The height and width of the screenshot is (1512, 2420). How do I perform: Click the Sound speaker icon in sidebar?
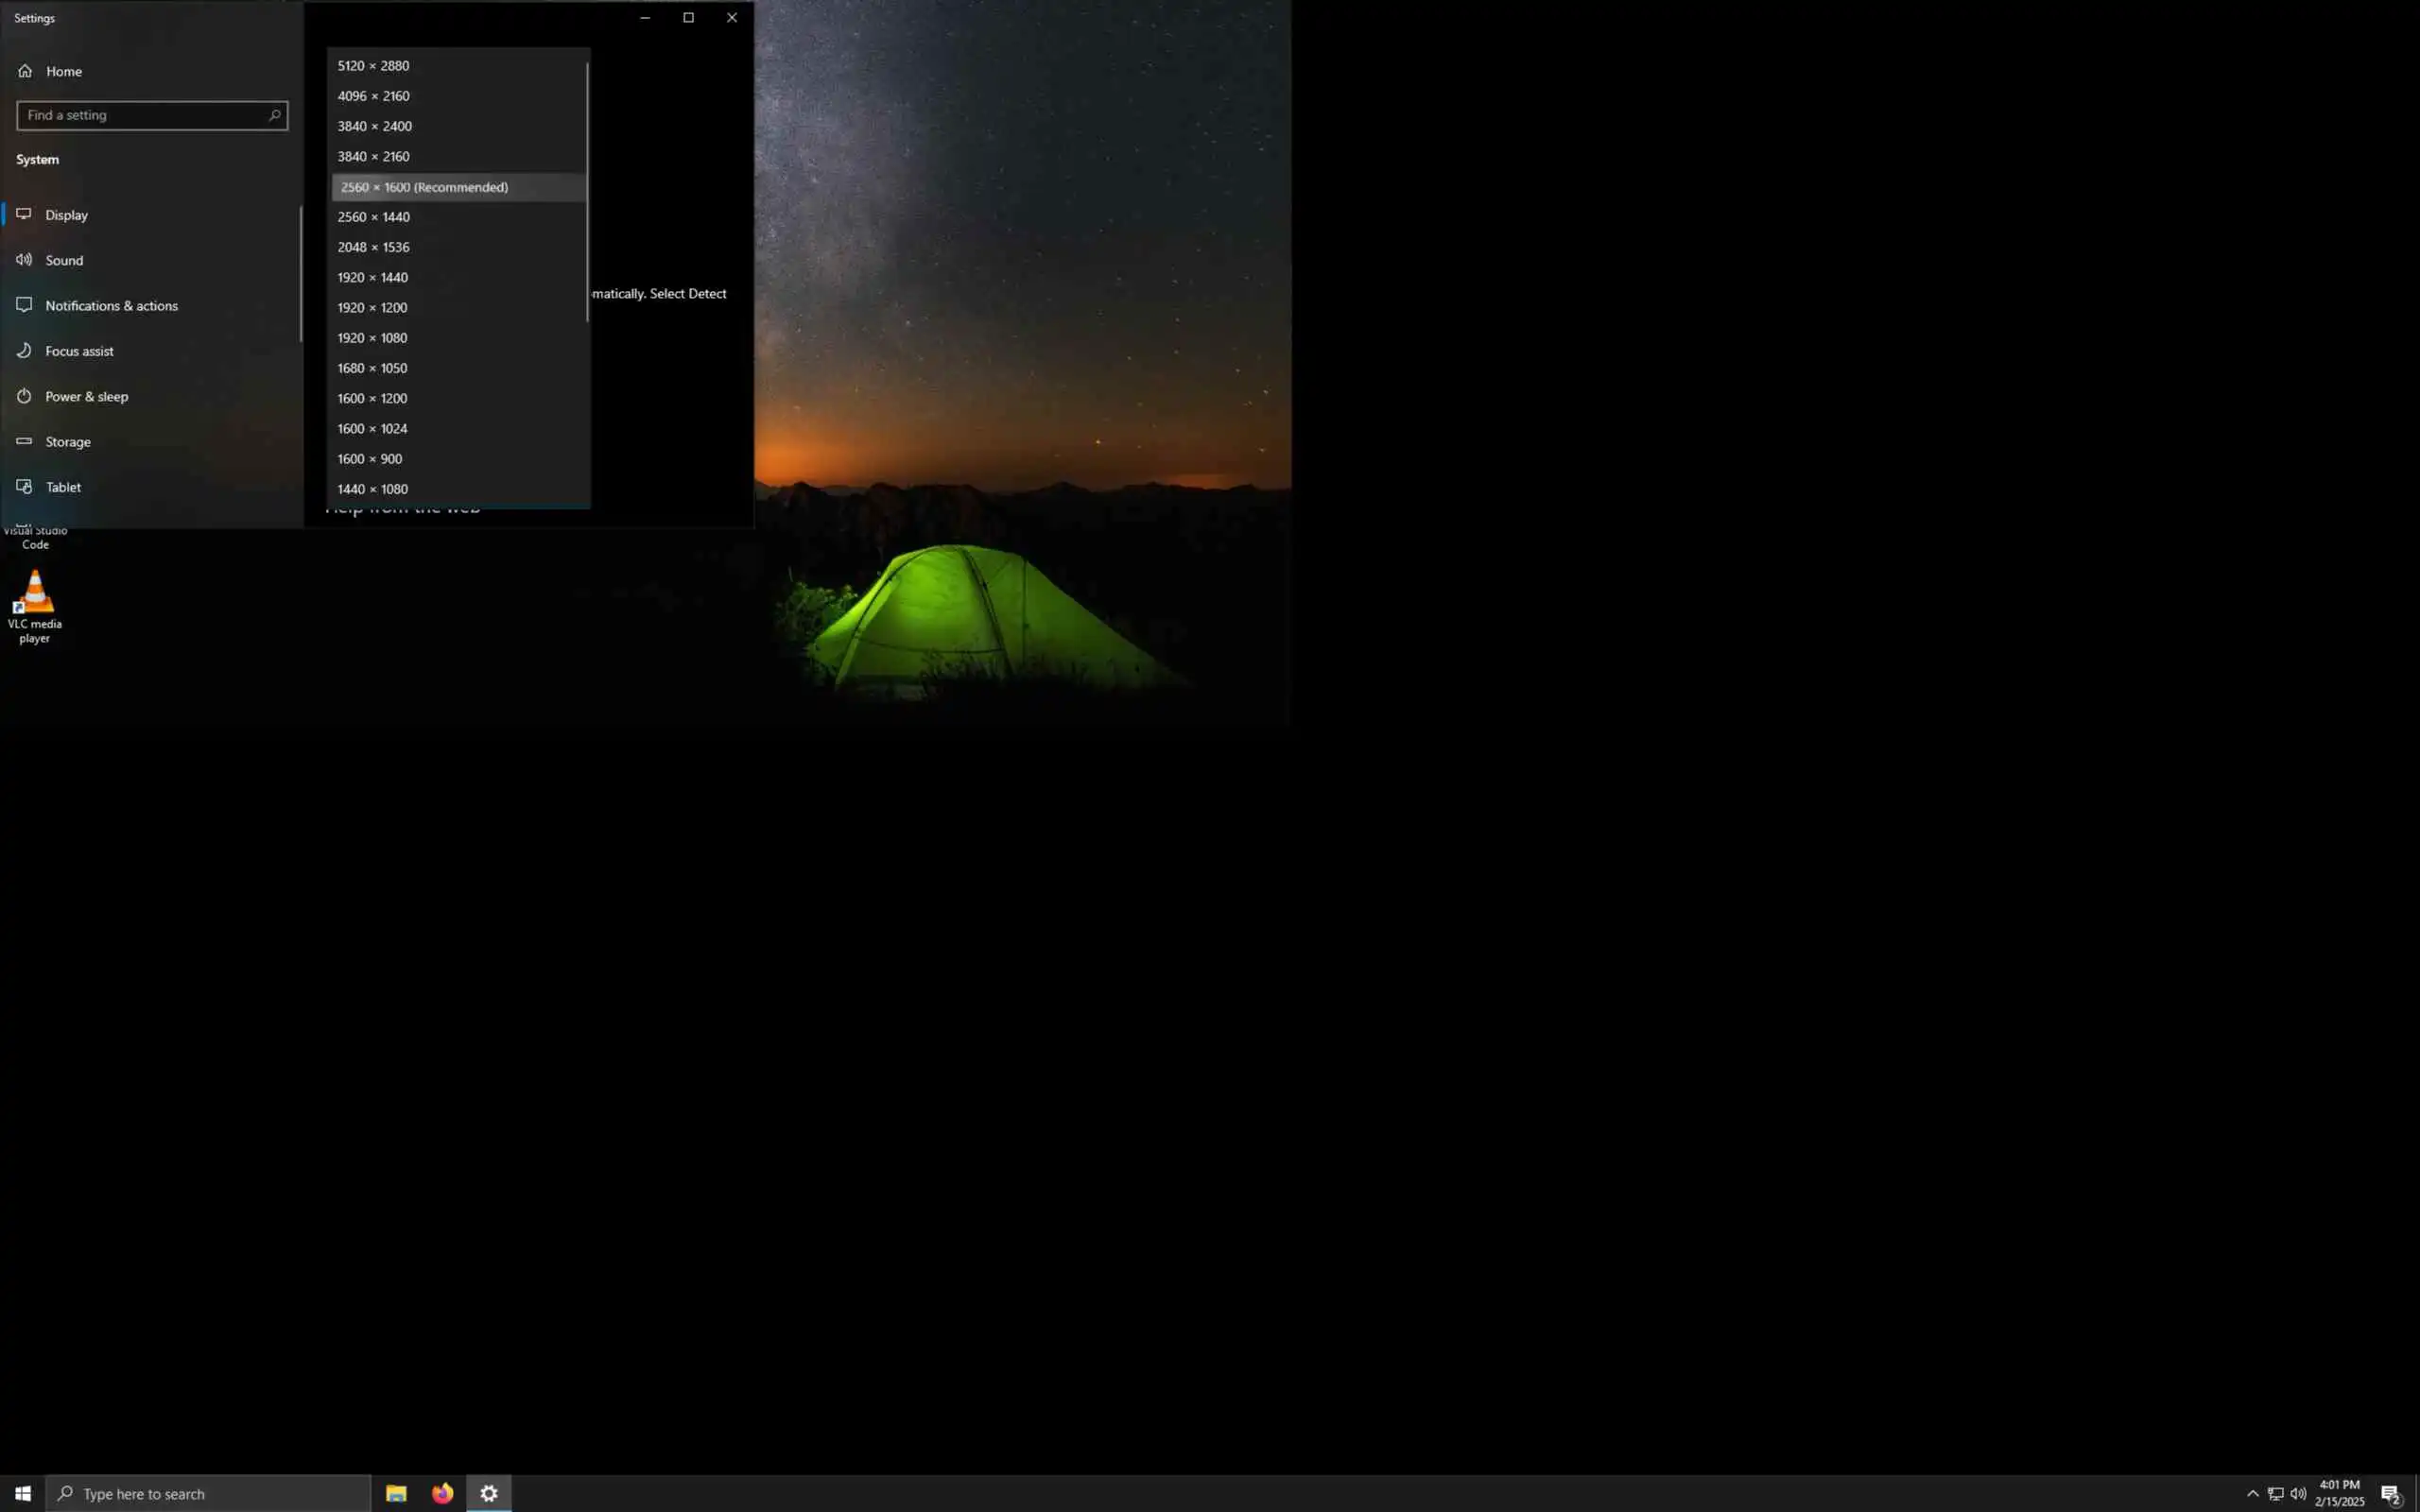coord(24,260)
